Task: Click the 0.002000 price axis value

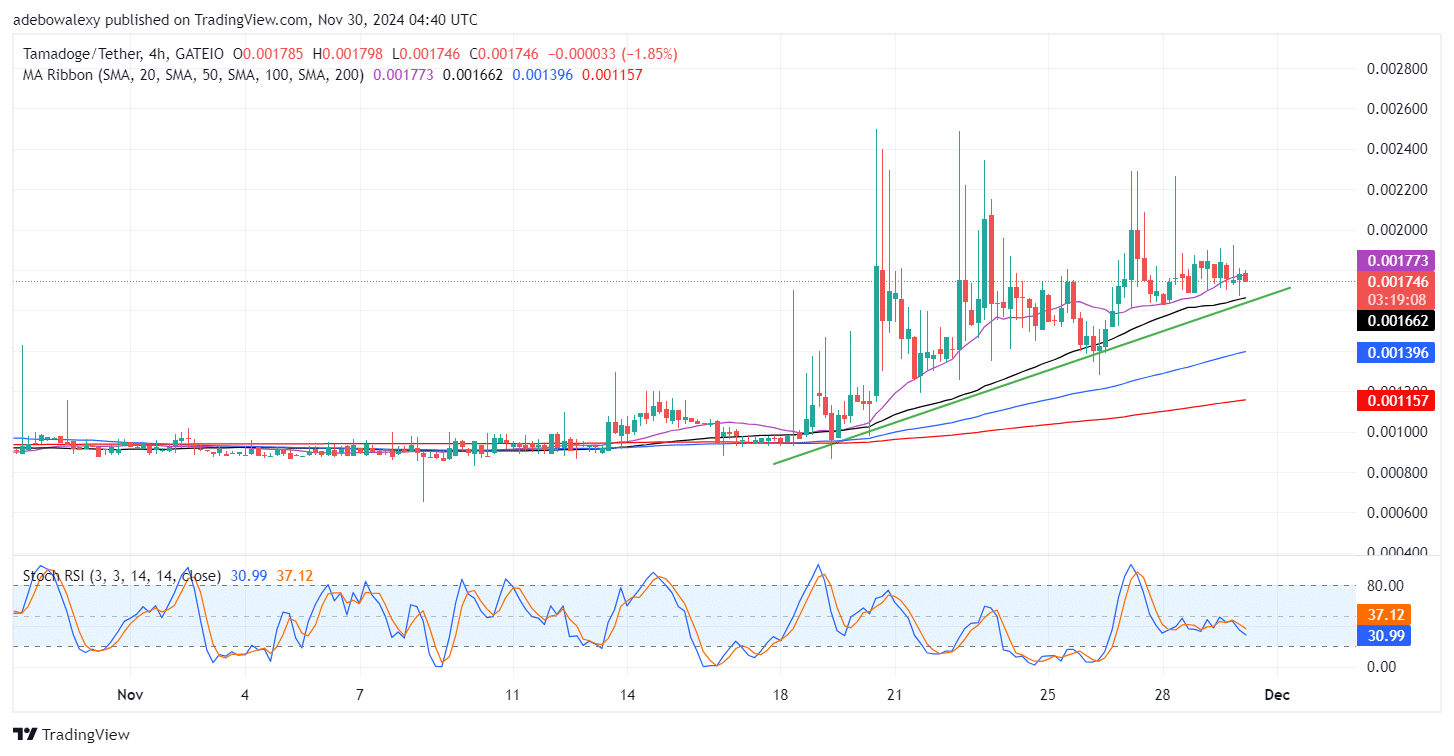Action: pos(1396,230)
